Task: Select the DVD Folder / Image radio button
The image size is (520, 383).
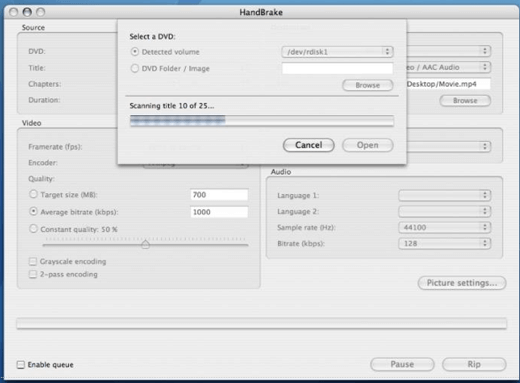Action: point(135,68)
